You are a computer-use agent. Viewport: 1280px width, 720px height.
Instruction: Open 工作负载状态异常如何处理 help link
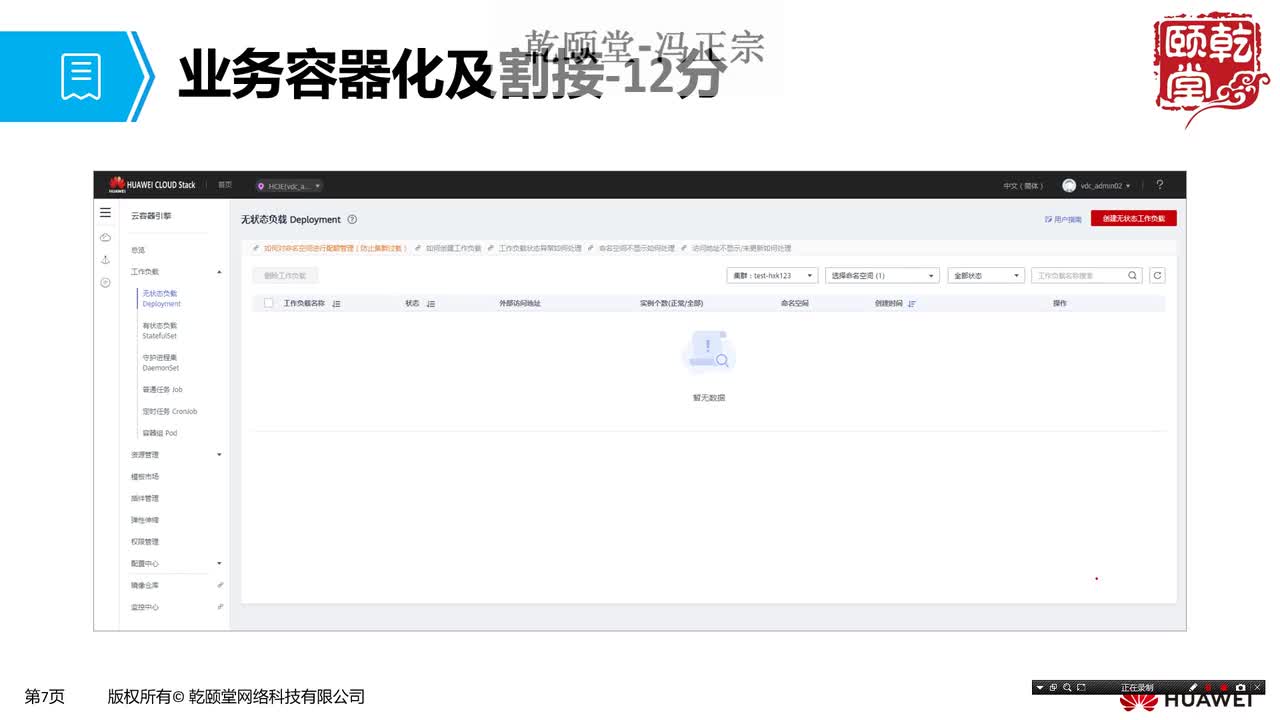tap(540, 248)
